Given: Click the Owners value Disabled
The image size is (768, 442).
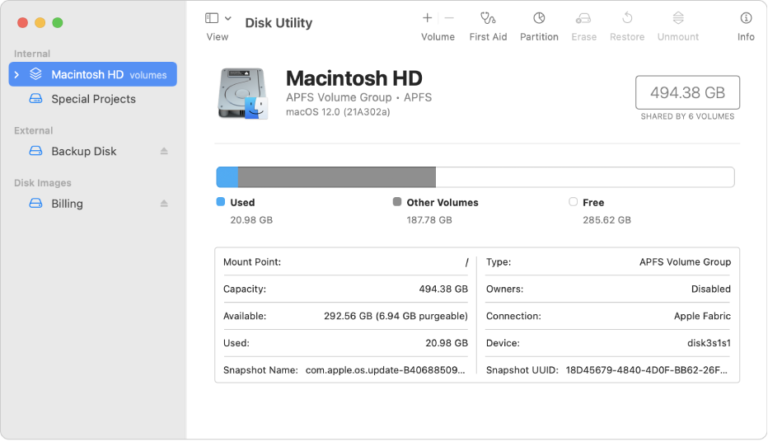Looking at the screenshot, I should 711,289.
